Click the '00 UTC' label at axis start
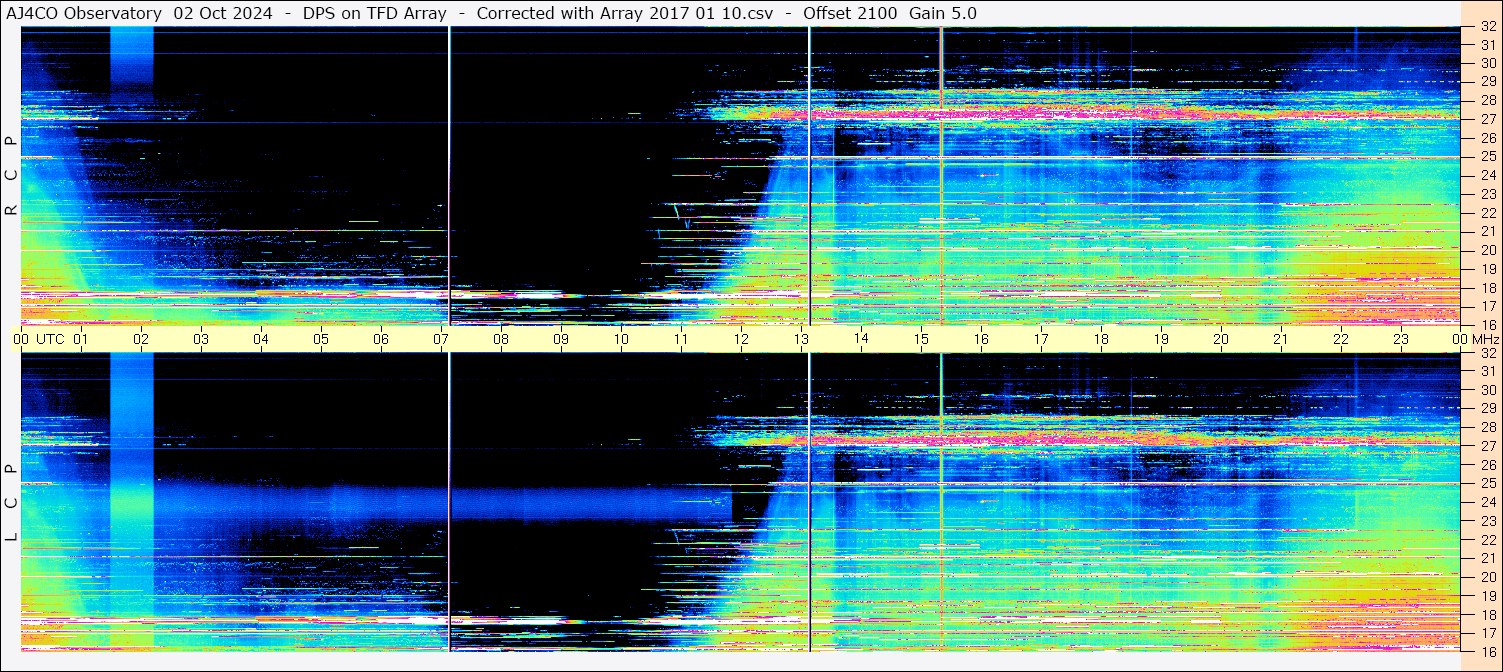Image resolution: width=1503 pixels, height=672 pixels. pos(39,339)
